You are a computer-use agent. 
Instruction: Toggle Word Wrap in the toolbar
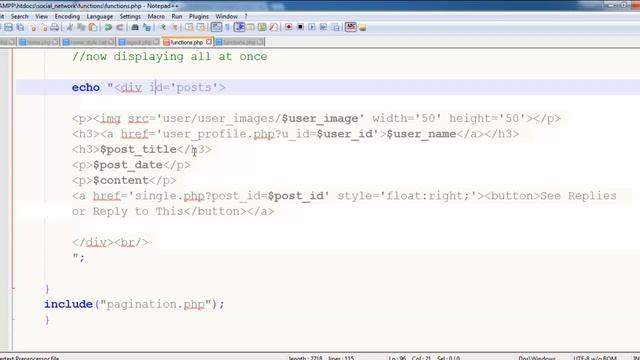[x=216, y=27]
